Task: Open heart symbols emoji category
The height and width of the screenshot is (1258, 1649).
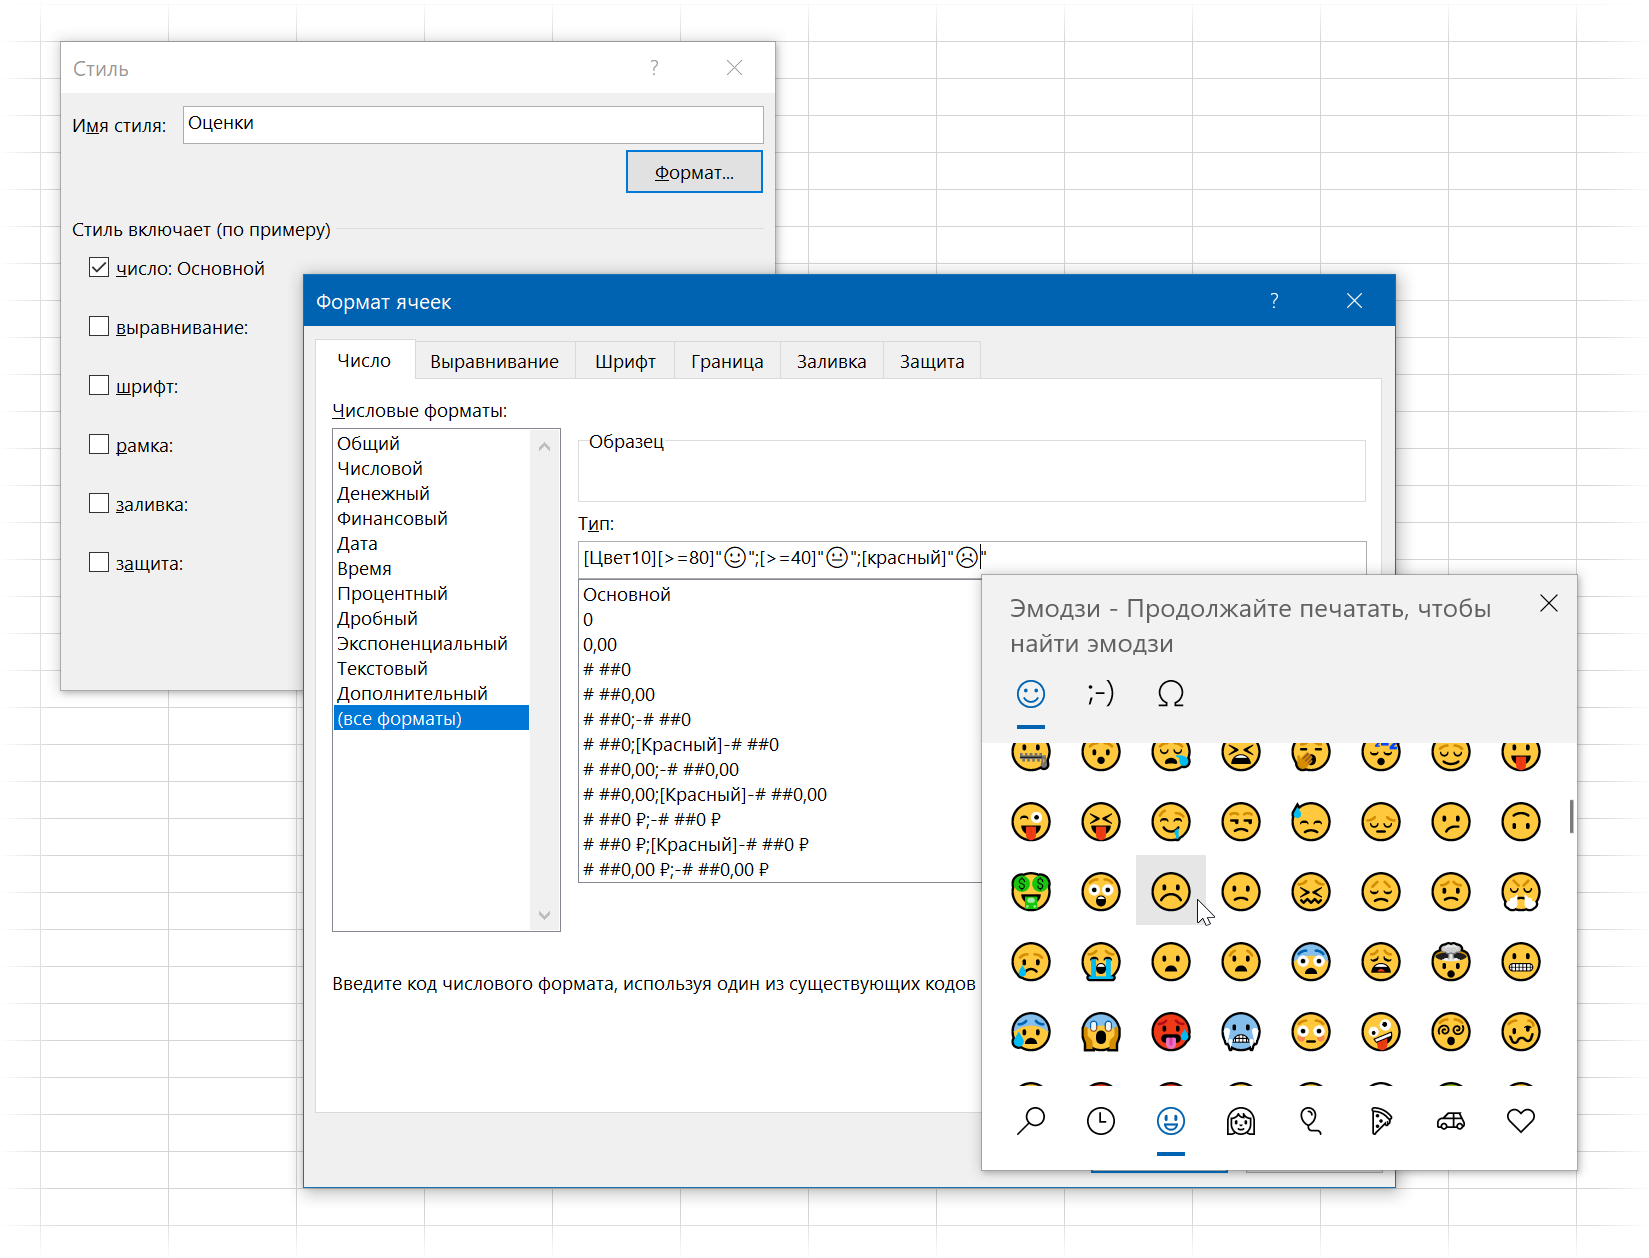Action: (x=1521, y=1121)
